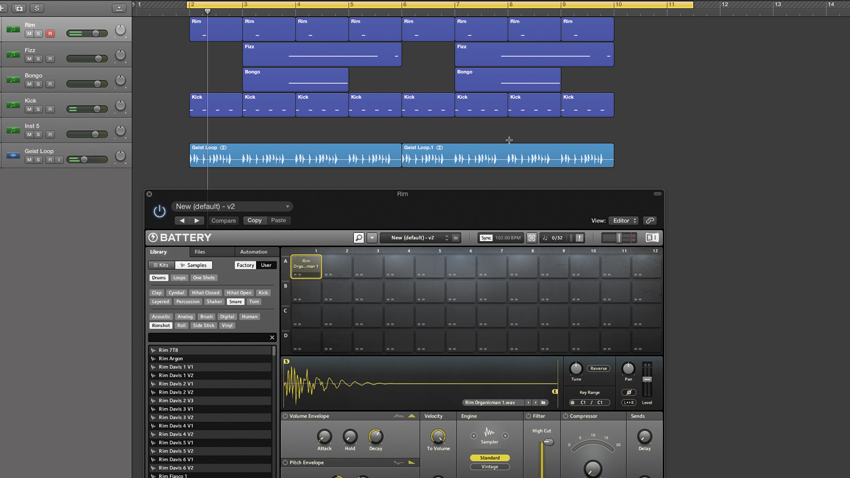Viewport: 850px width, 478px height.
Task: Click the Bongo track instrument icon
Action: point(13,80)
